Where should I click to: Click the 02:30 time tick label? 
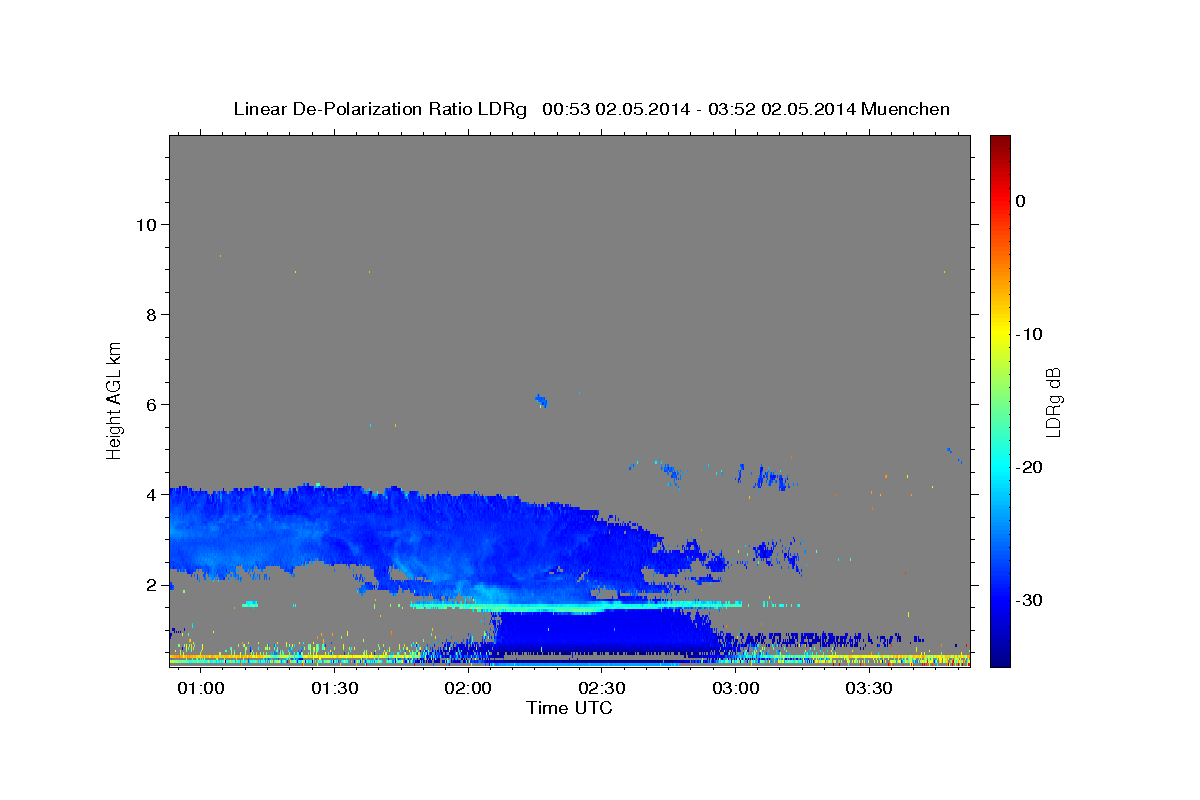point(602,689)
